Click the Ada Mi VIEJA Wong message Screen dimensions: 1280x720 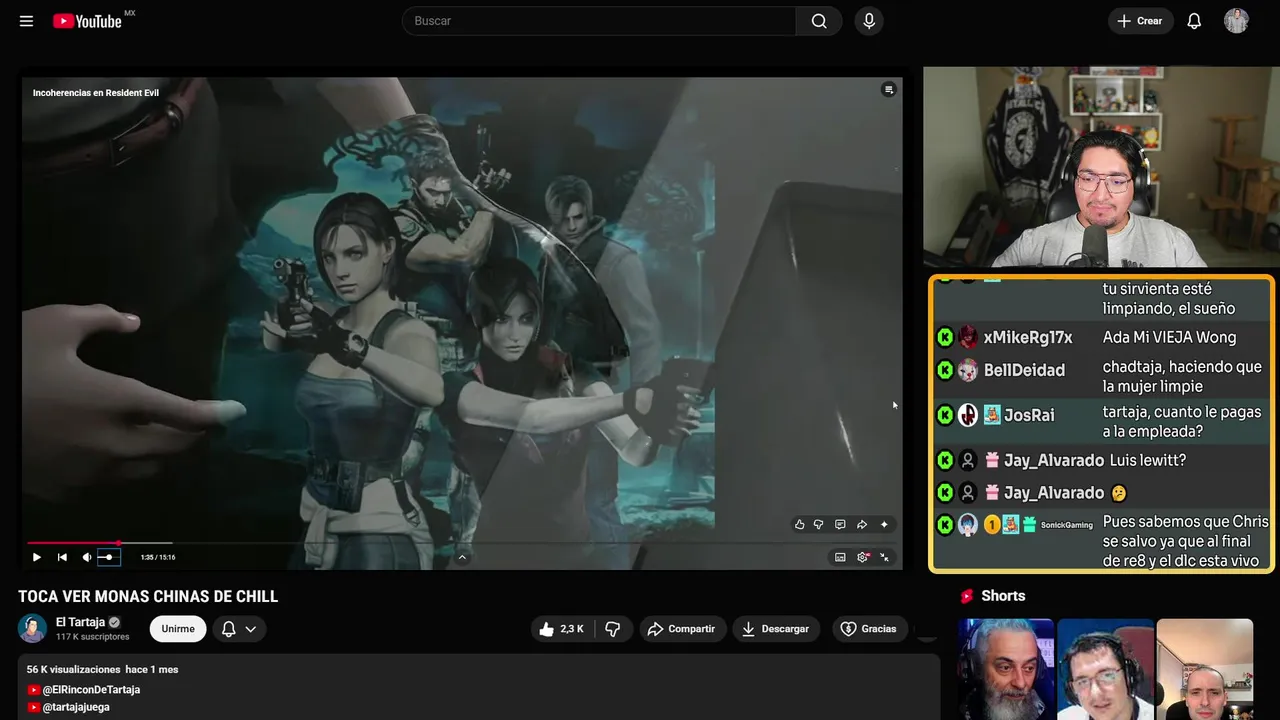pyautogui.click(x=1170, y=337)
